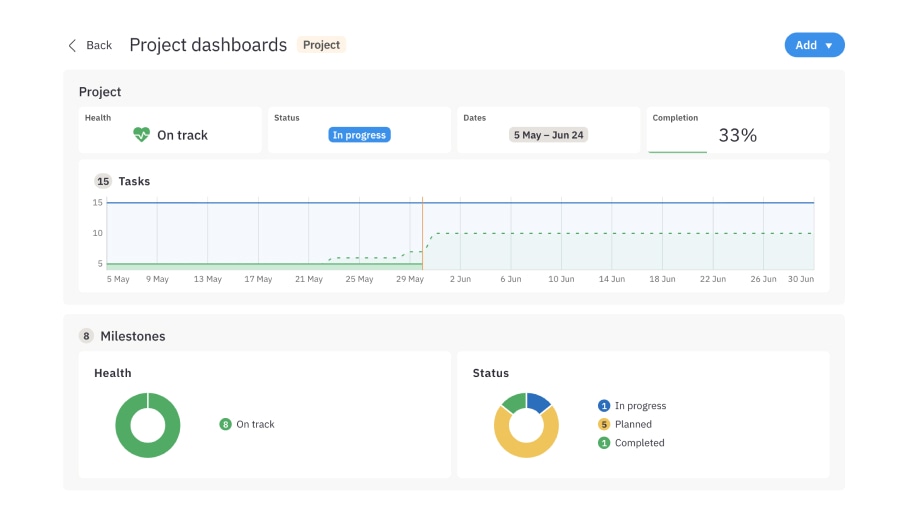Screen dimensions: 910x520
Task: Open the Add dropdown button
Action: tap(814, 45)
